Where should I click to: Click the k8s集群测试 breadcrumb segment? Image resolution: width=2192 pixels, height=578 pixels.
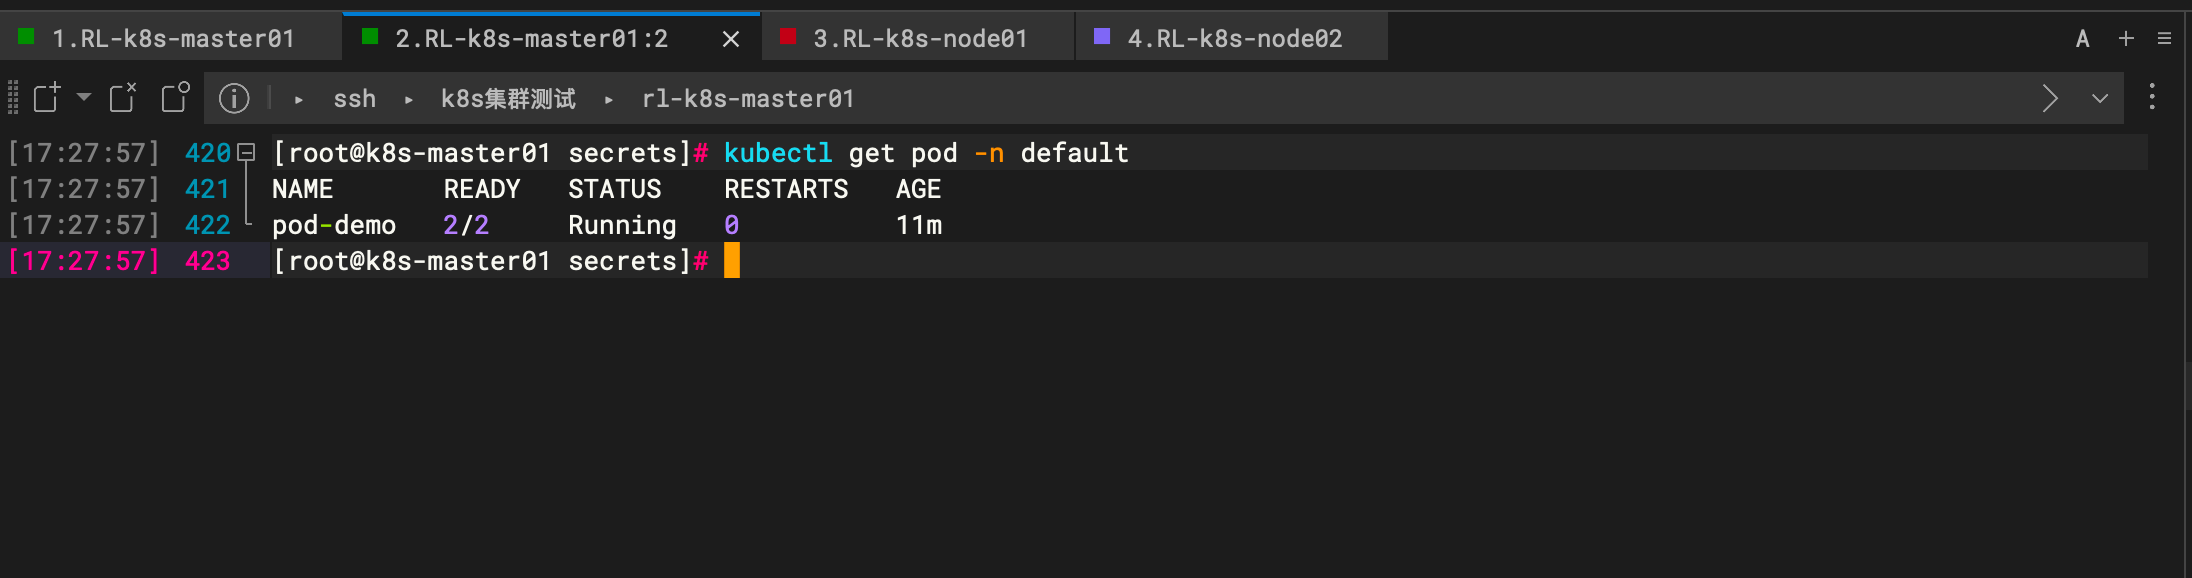[x=508, y=99]
